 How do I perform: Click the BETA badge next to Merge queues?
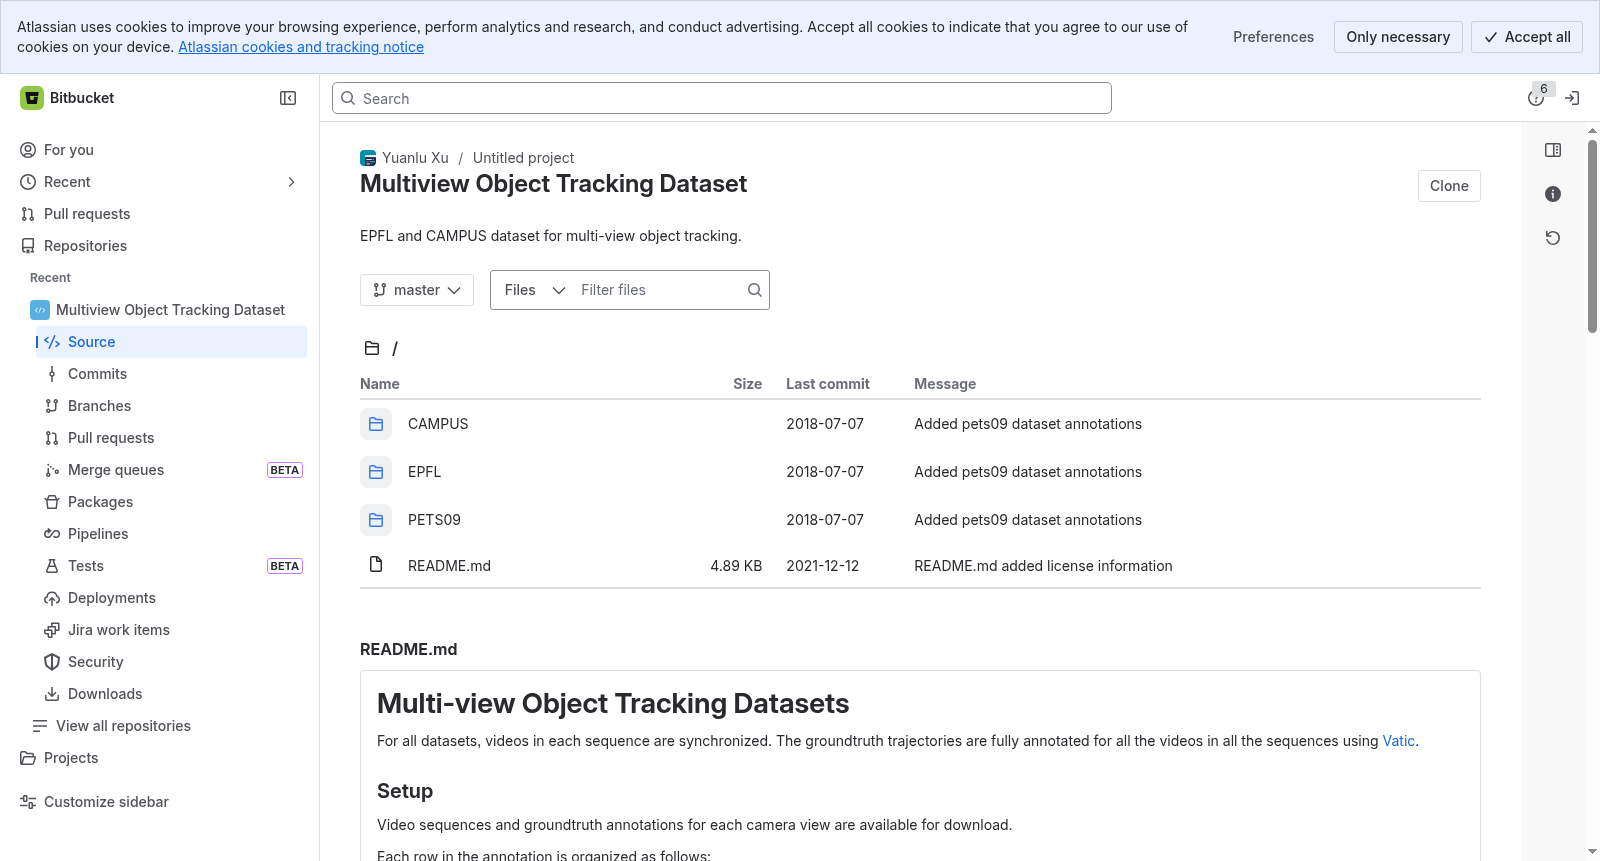pyautogui.click(x=285, y=470)
